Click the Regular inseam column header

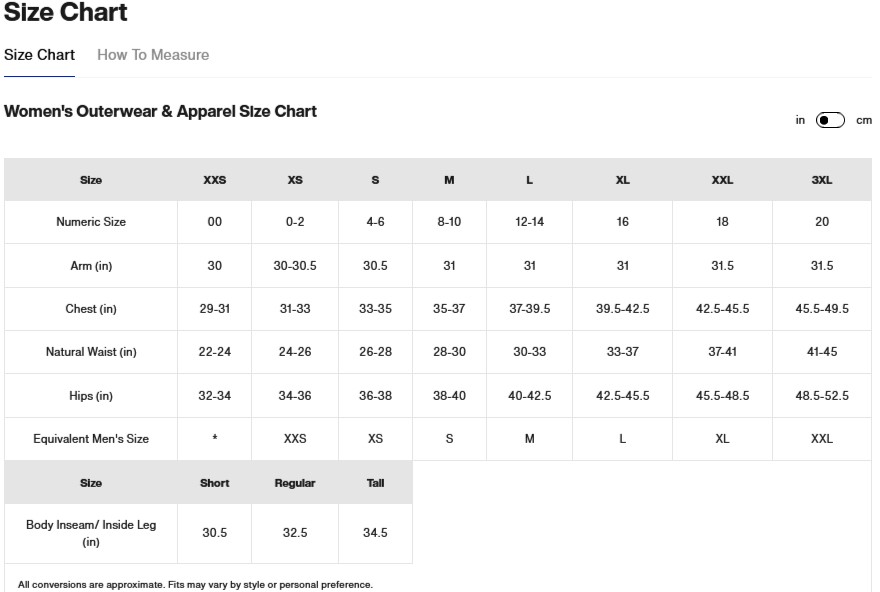tap(295, 483)
